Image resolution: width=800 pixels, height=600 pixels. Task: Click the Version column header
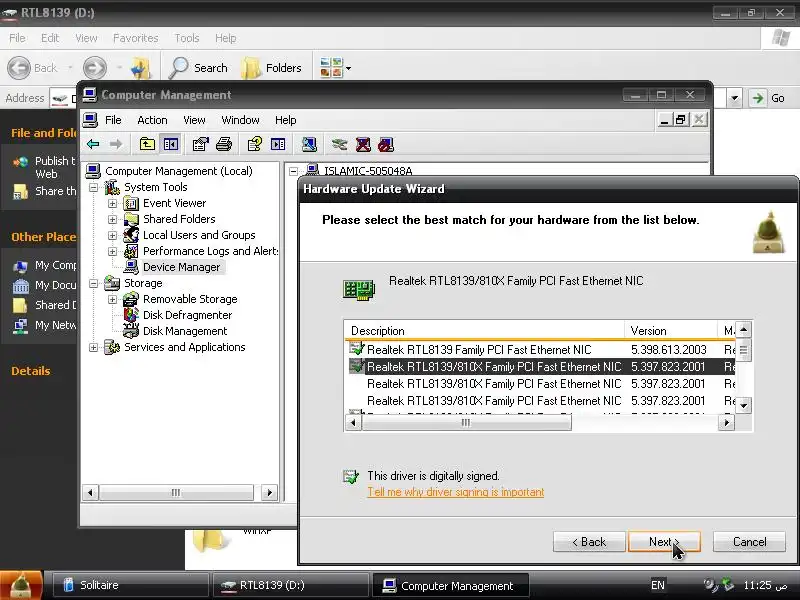pos(670,331)
